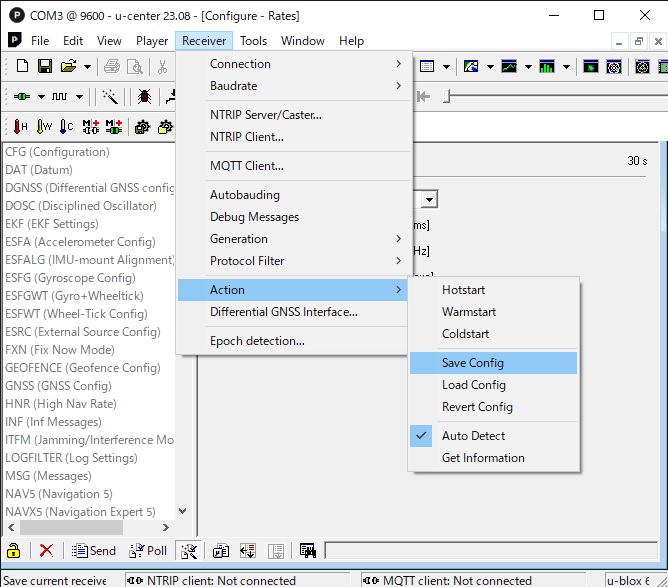The width and height of the screenshot is (668, 587).
Task: Open the File menu
Action: click(40, 41)
